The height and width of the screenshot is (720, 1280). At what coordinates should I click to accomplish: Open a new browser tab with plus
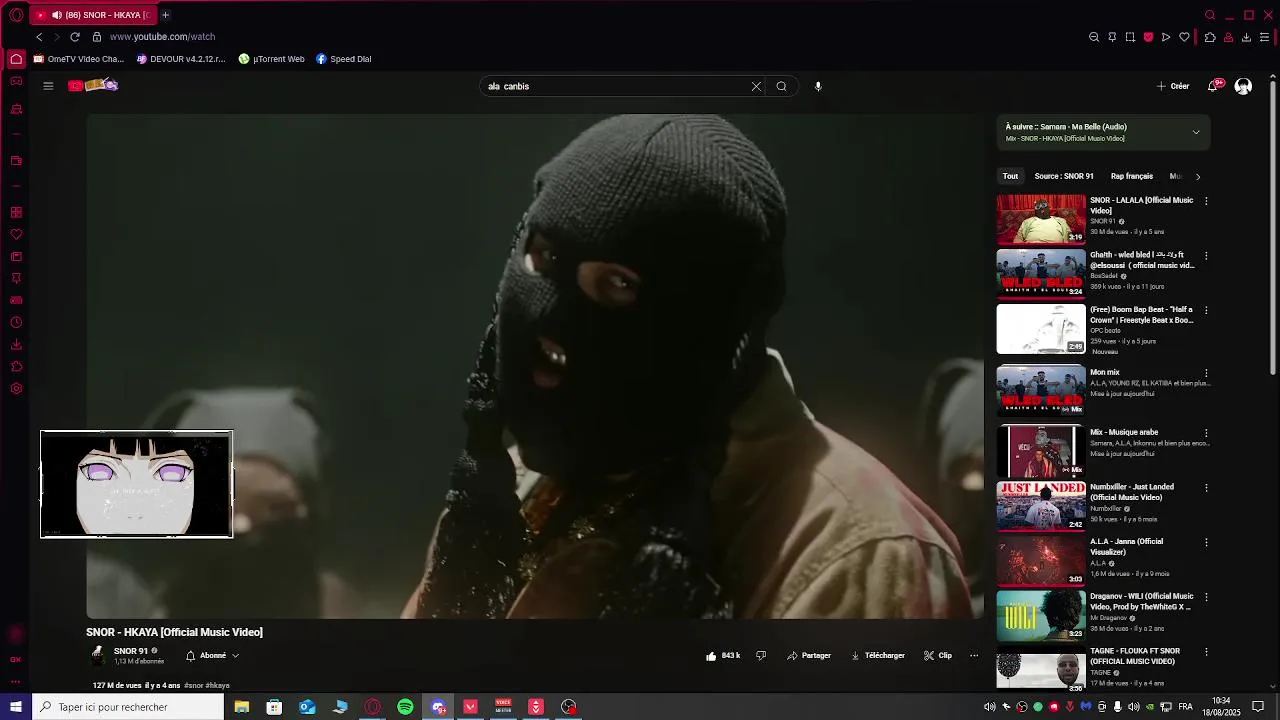(165, 15)
